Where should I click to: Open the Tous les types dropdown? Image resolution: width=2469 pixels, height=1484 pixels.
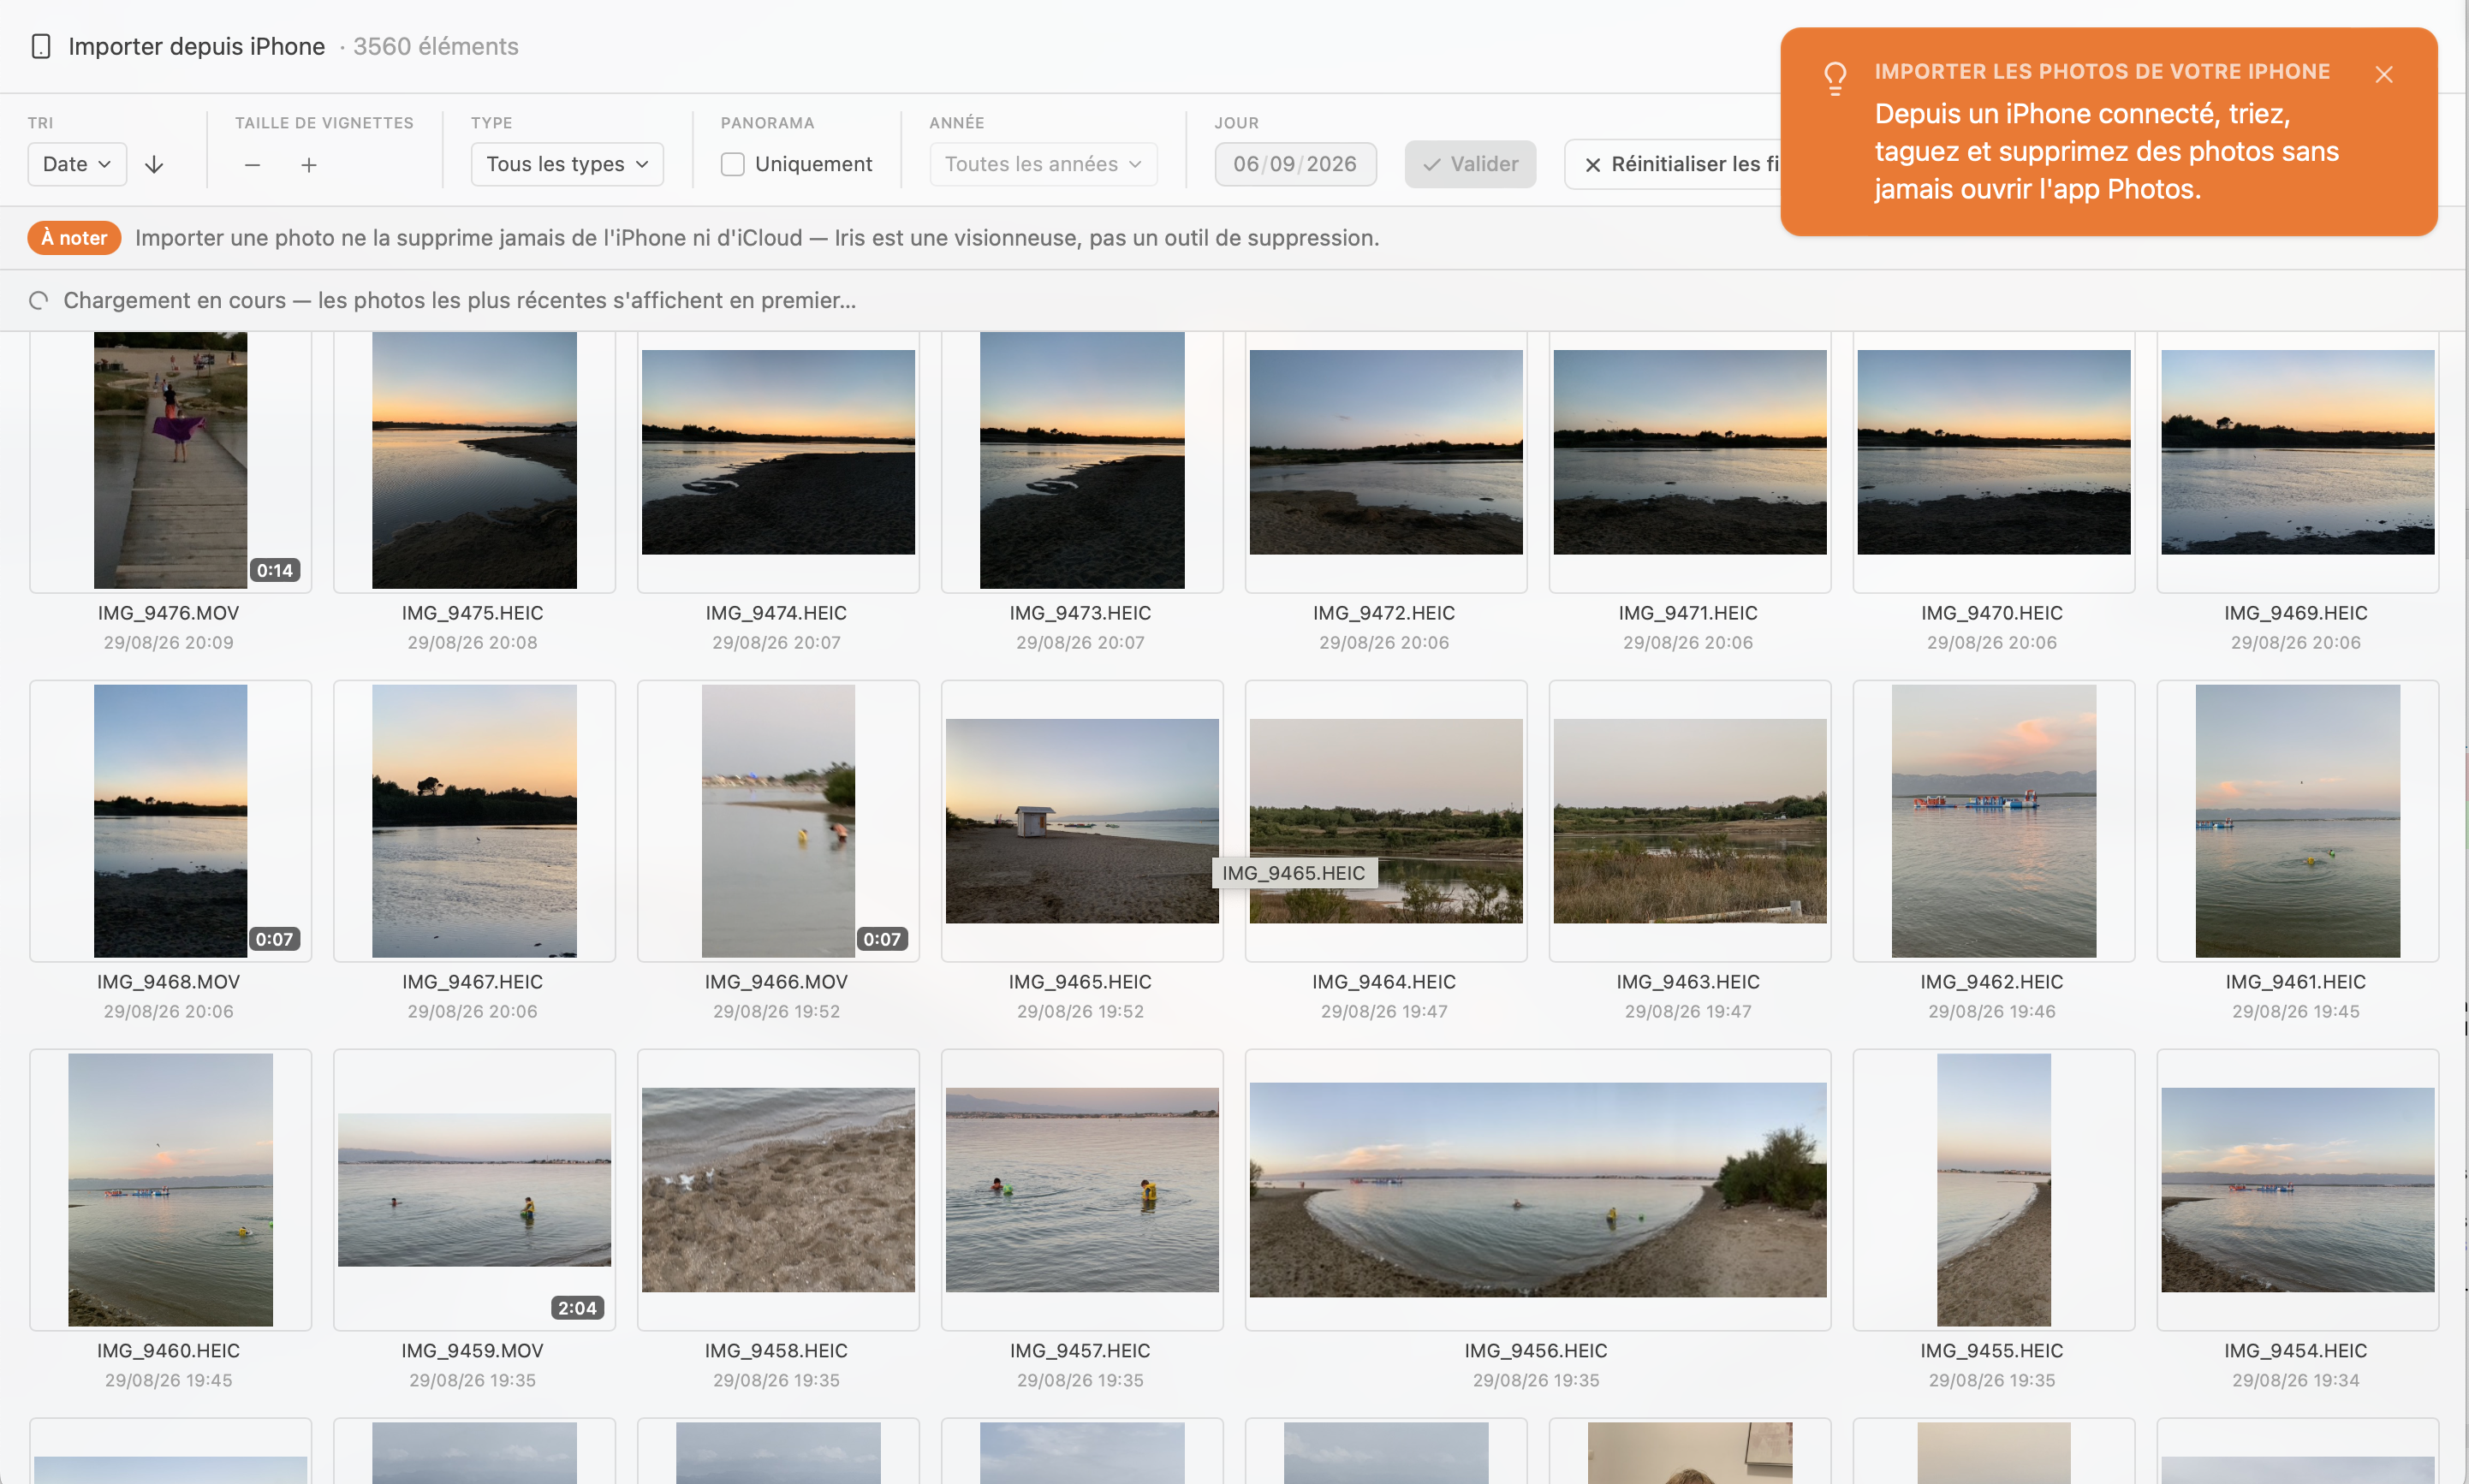[x=567, y=164]
